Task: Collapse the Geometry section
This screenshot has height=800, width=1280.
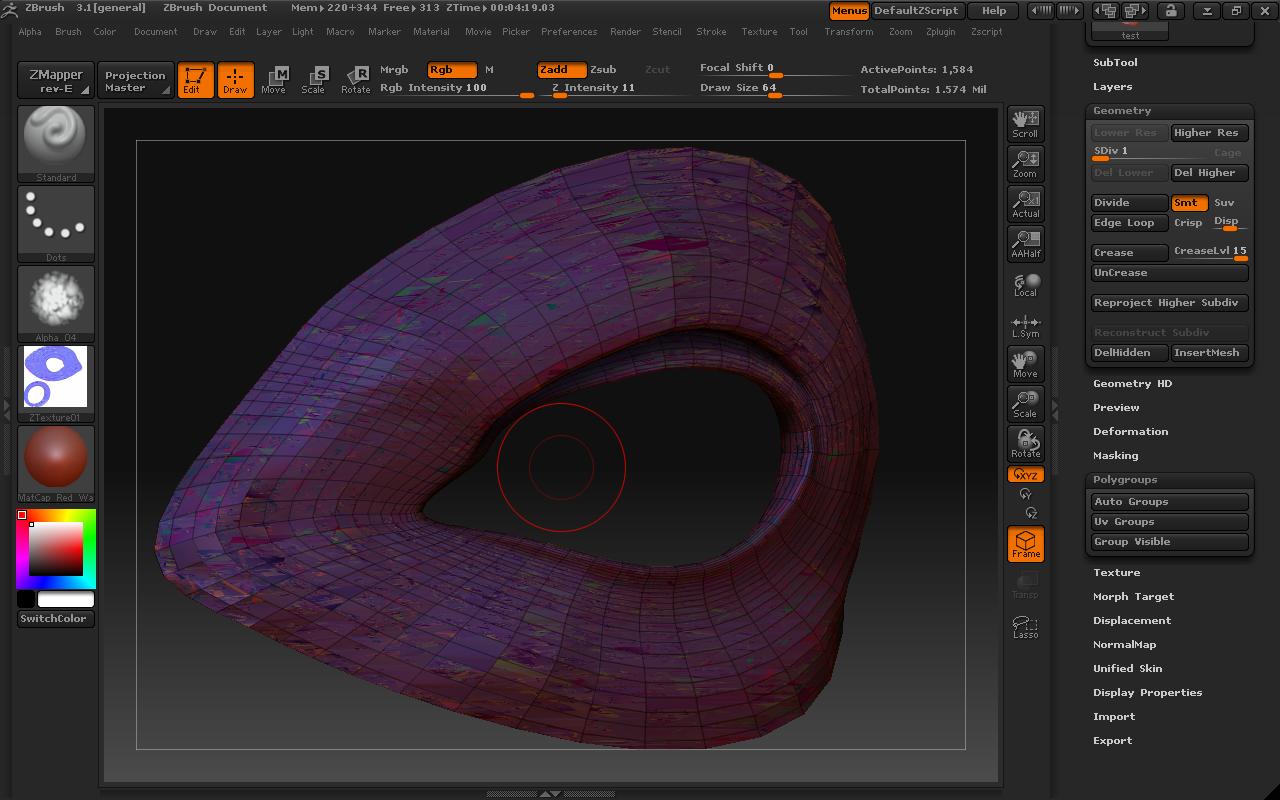Action: coord(1122,110)
